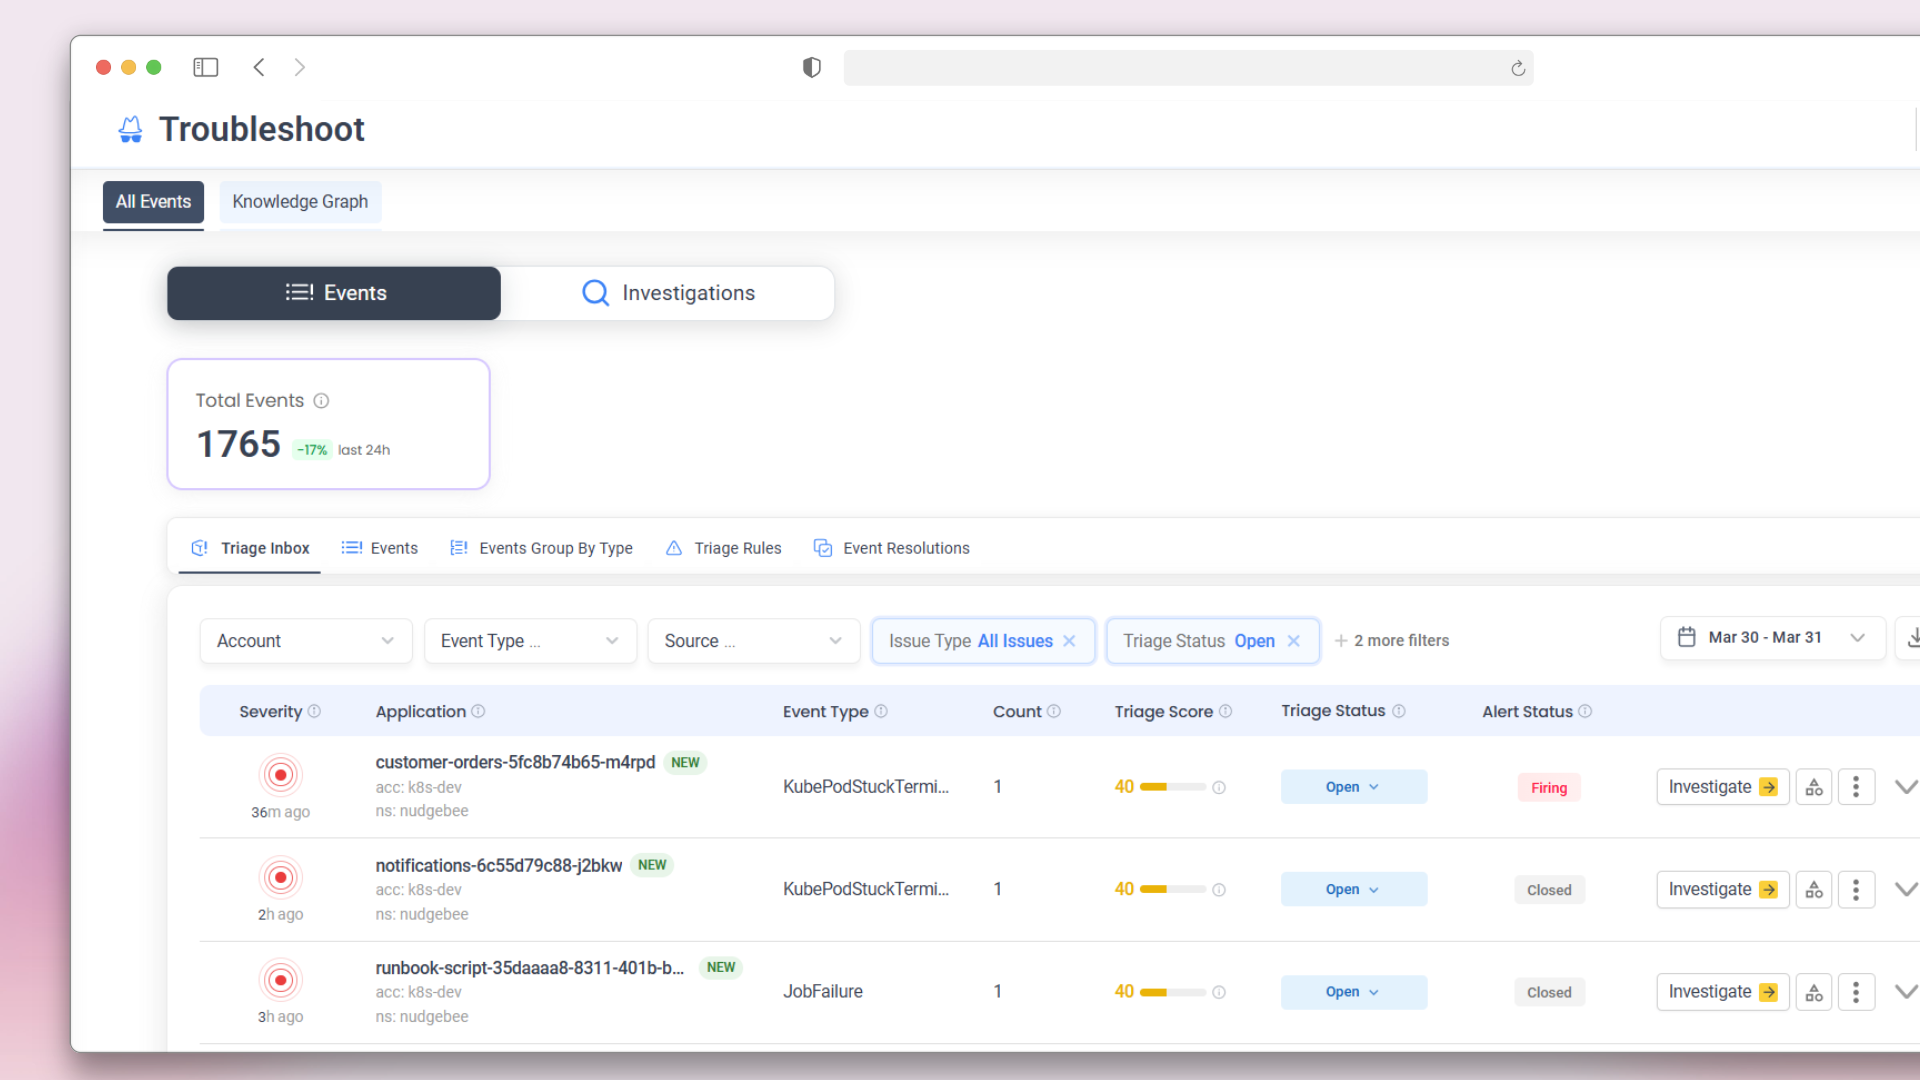Switch to the Events toggle button
The height and width of the screenshot is (1080, 1920).
click(x=333, y=293)
